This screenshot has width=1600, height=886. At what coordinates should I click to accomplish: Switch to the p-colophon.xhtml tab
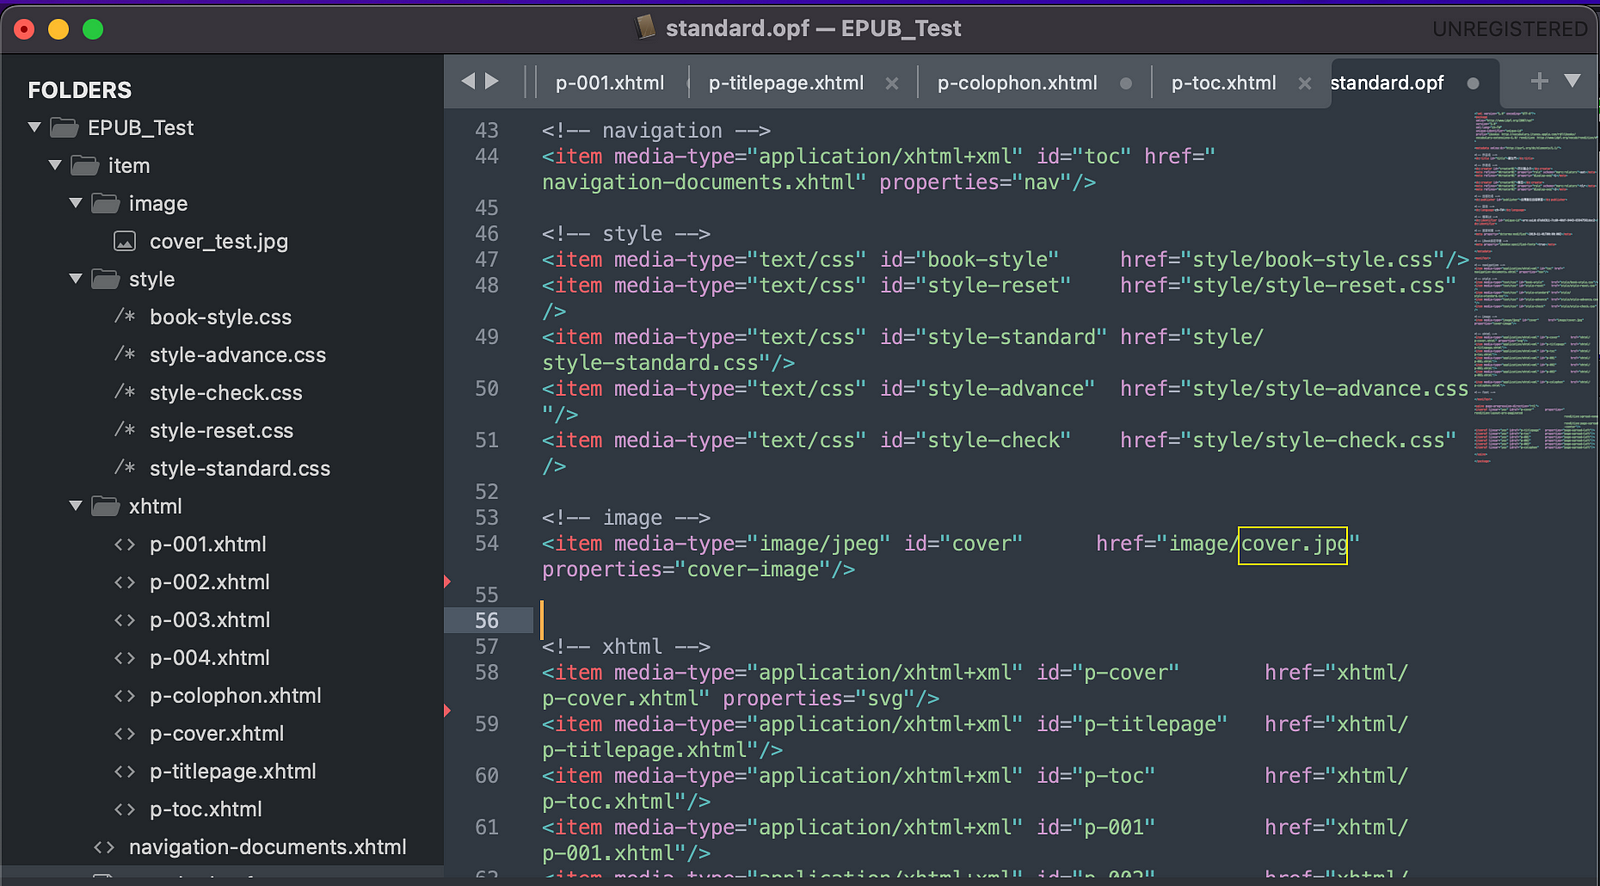pos(1017,83)
